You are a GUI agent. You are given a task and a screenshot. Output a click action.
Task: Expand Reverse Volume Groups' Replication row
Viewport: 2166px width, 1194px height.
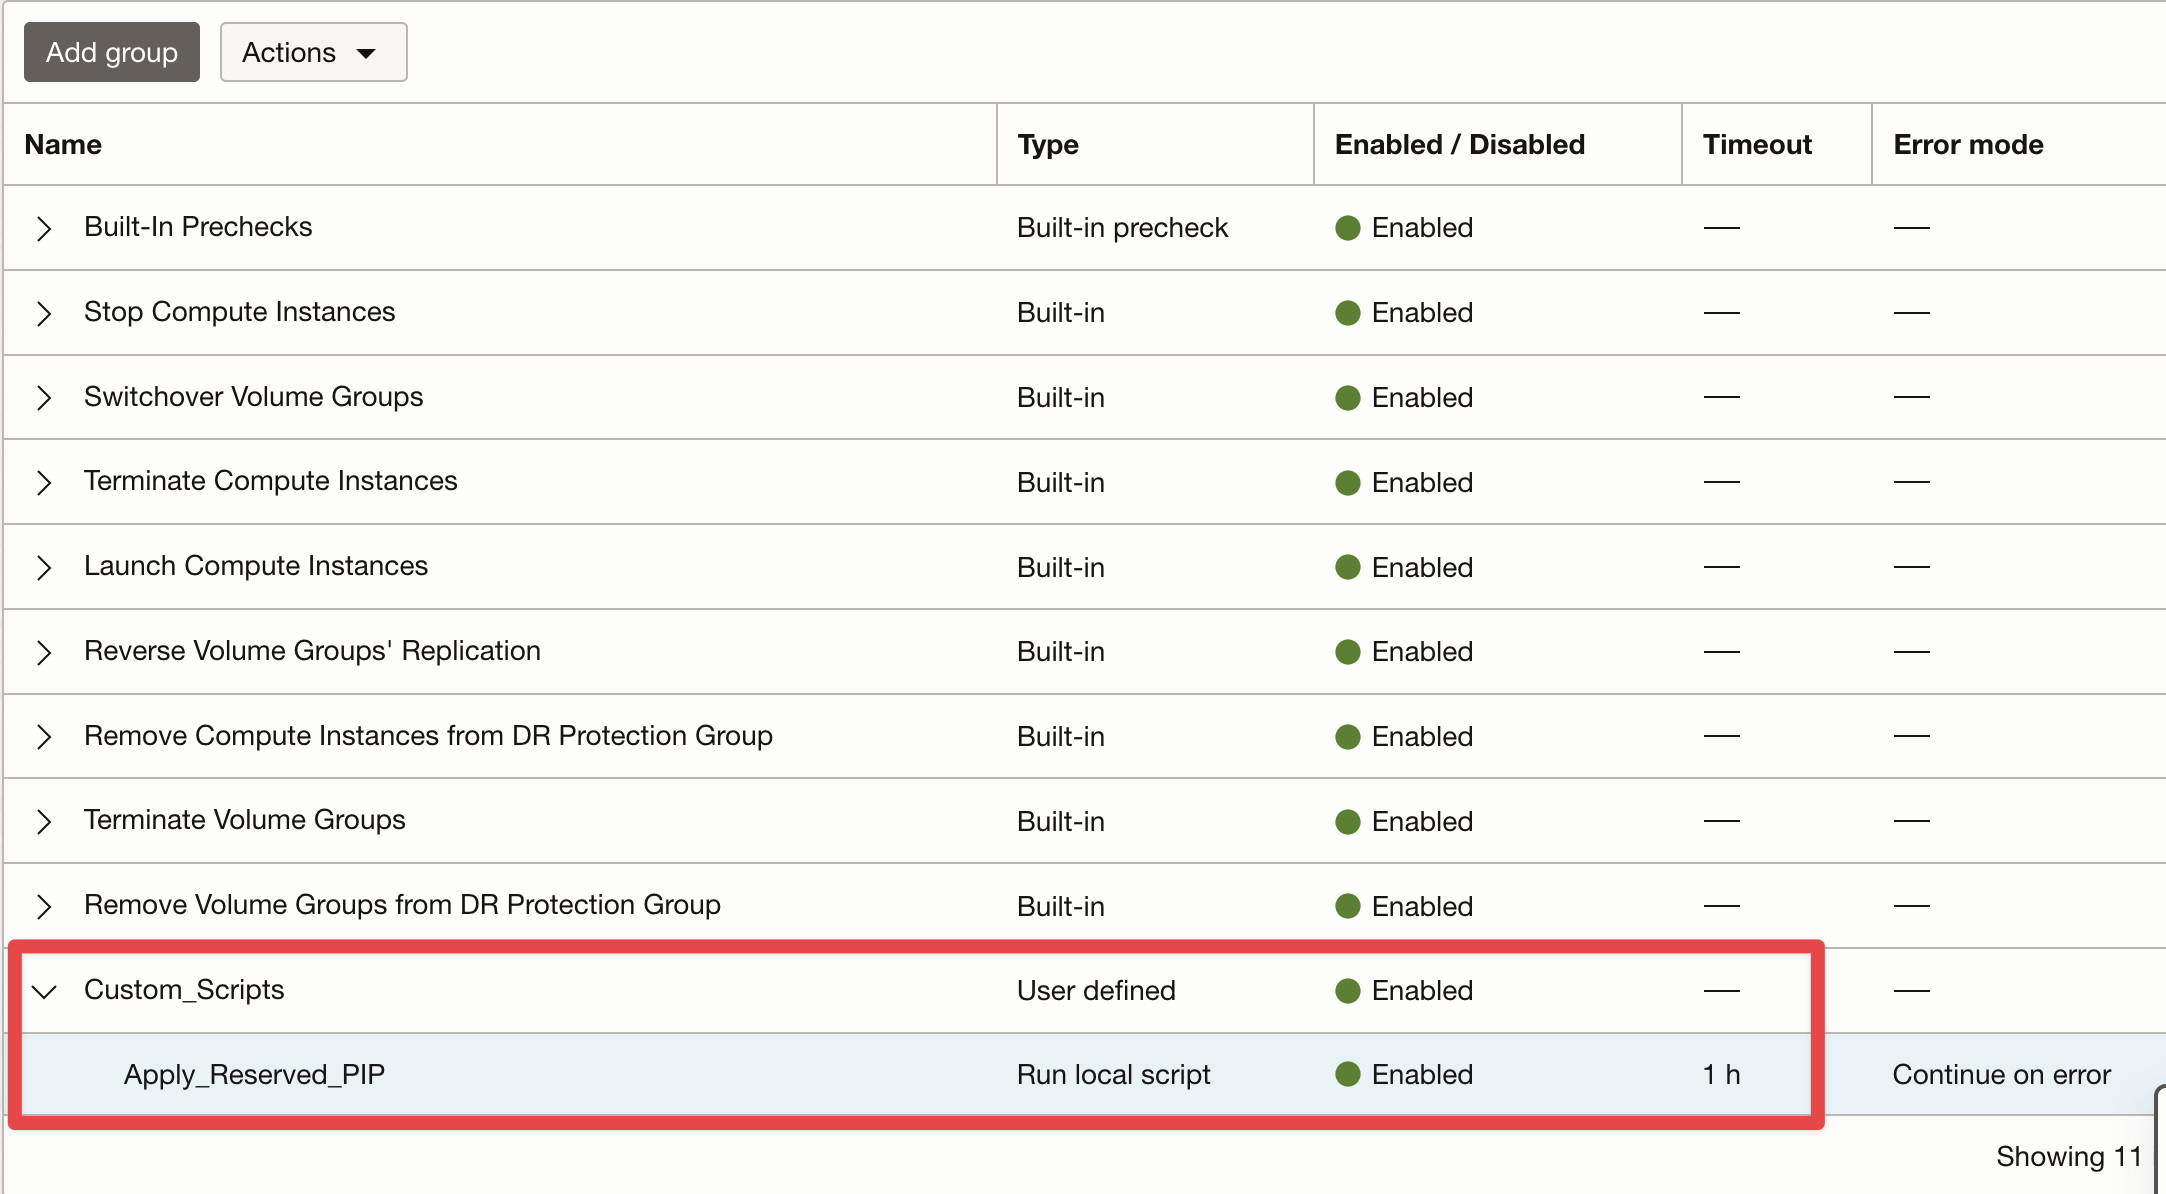click(x=43, y=652)
